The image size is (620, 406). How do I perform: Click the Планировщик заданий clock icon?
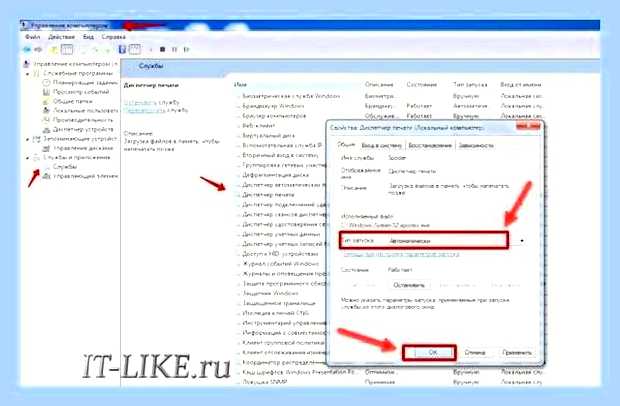(x=46, y=83)
